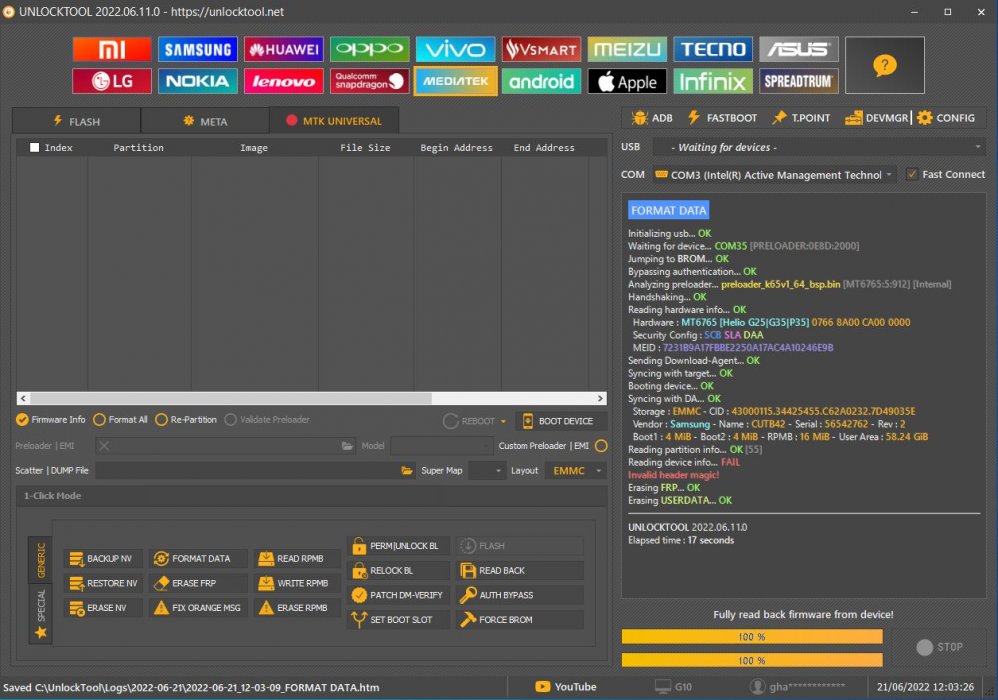Click the STOP button
The height and width of the screenshot is (700, 998).
click(939, 647)
